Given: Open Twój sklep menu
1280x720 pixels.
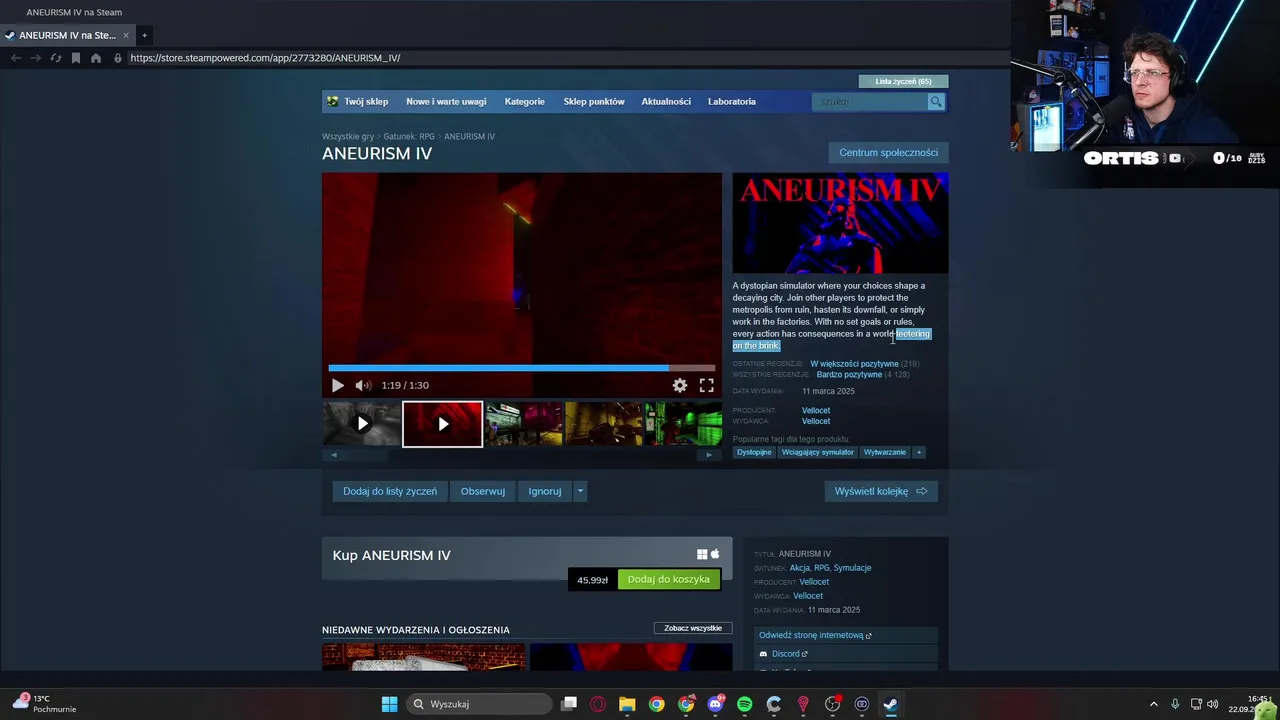Looking at the screenshot, I should point(366,101).
